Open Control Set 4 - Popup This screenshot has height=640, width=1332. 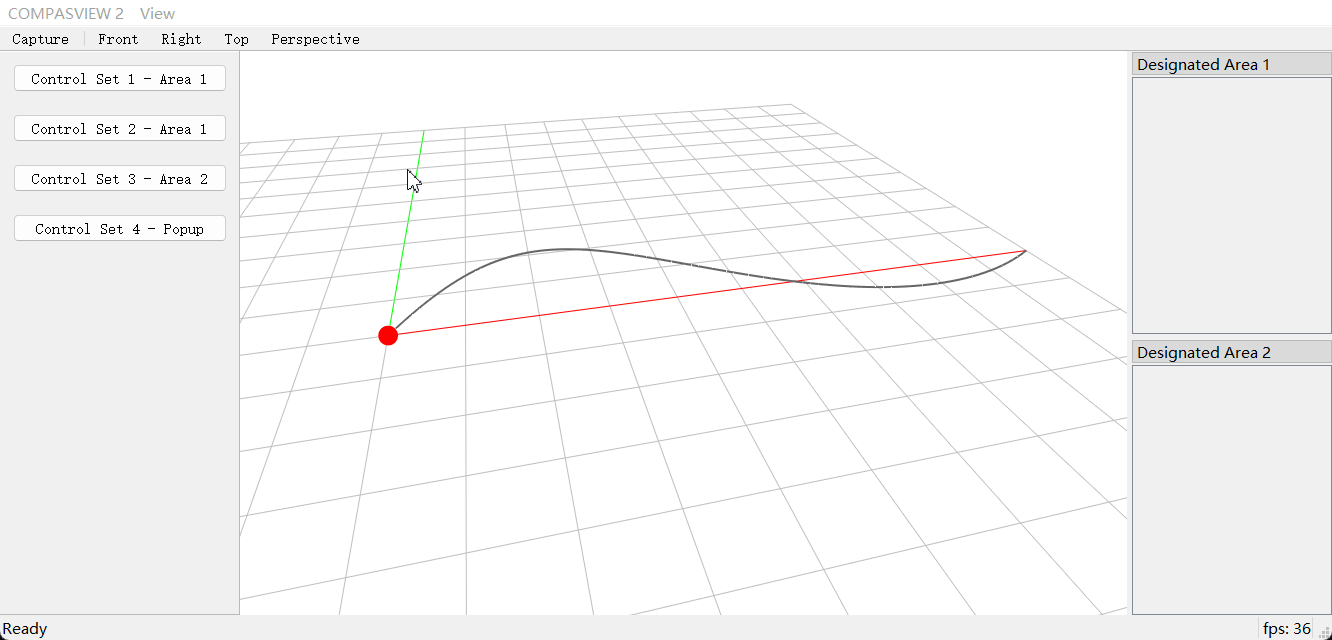120,229
